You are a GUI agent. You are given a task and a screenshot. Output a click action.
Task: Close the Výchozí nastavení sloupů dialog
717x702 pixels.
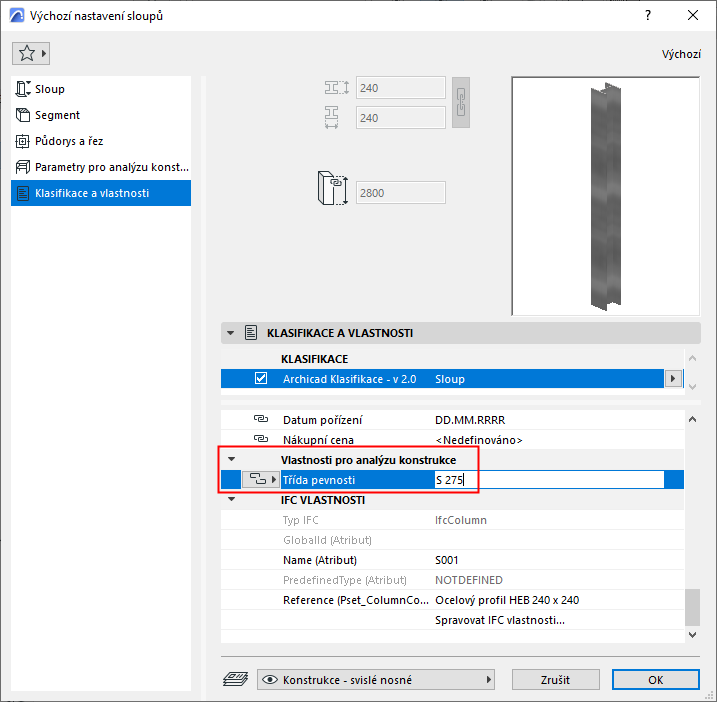pyautogui.click(x=693, y=15)
